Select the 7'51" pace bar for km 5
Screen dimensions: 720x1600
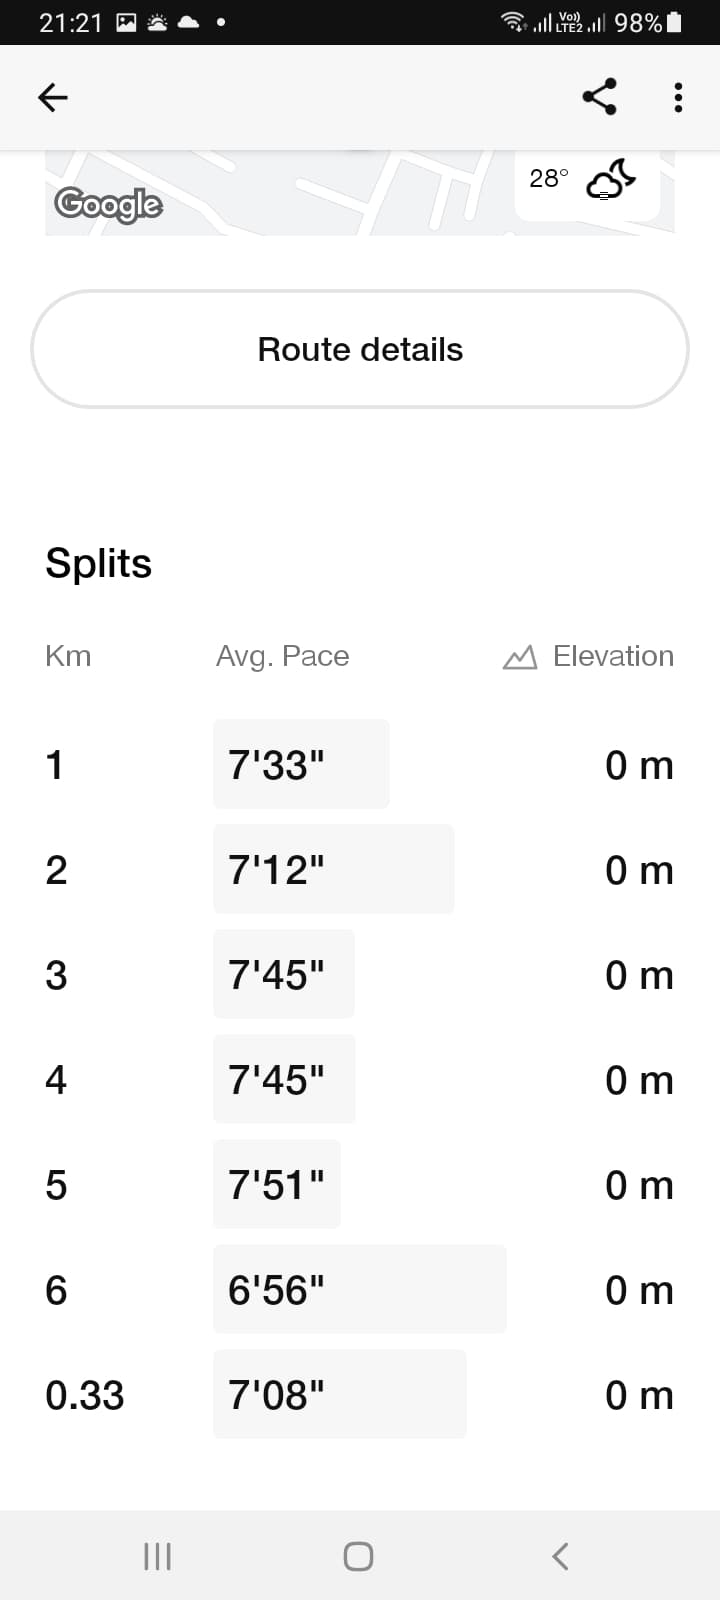[277, 1184]
